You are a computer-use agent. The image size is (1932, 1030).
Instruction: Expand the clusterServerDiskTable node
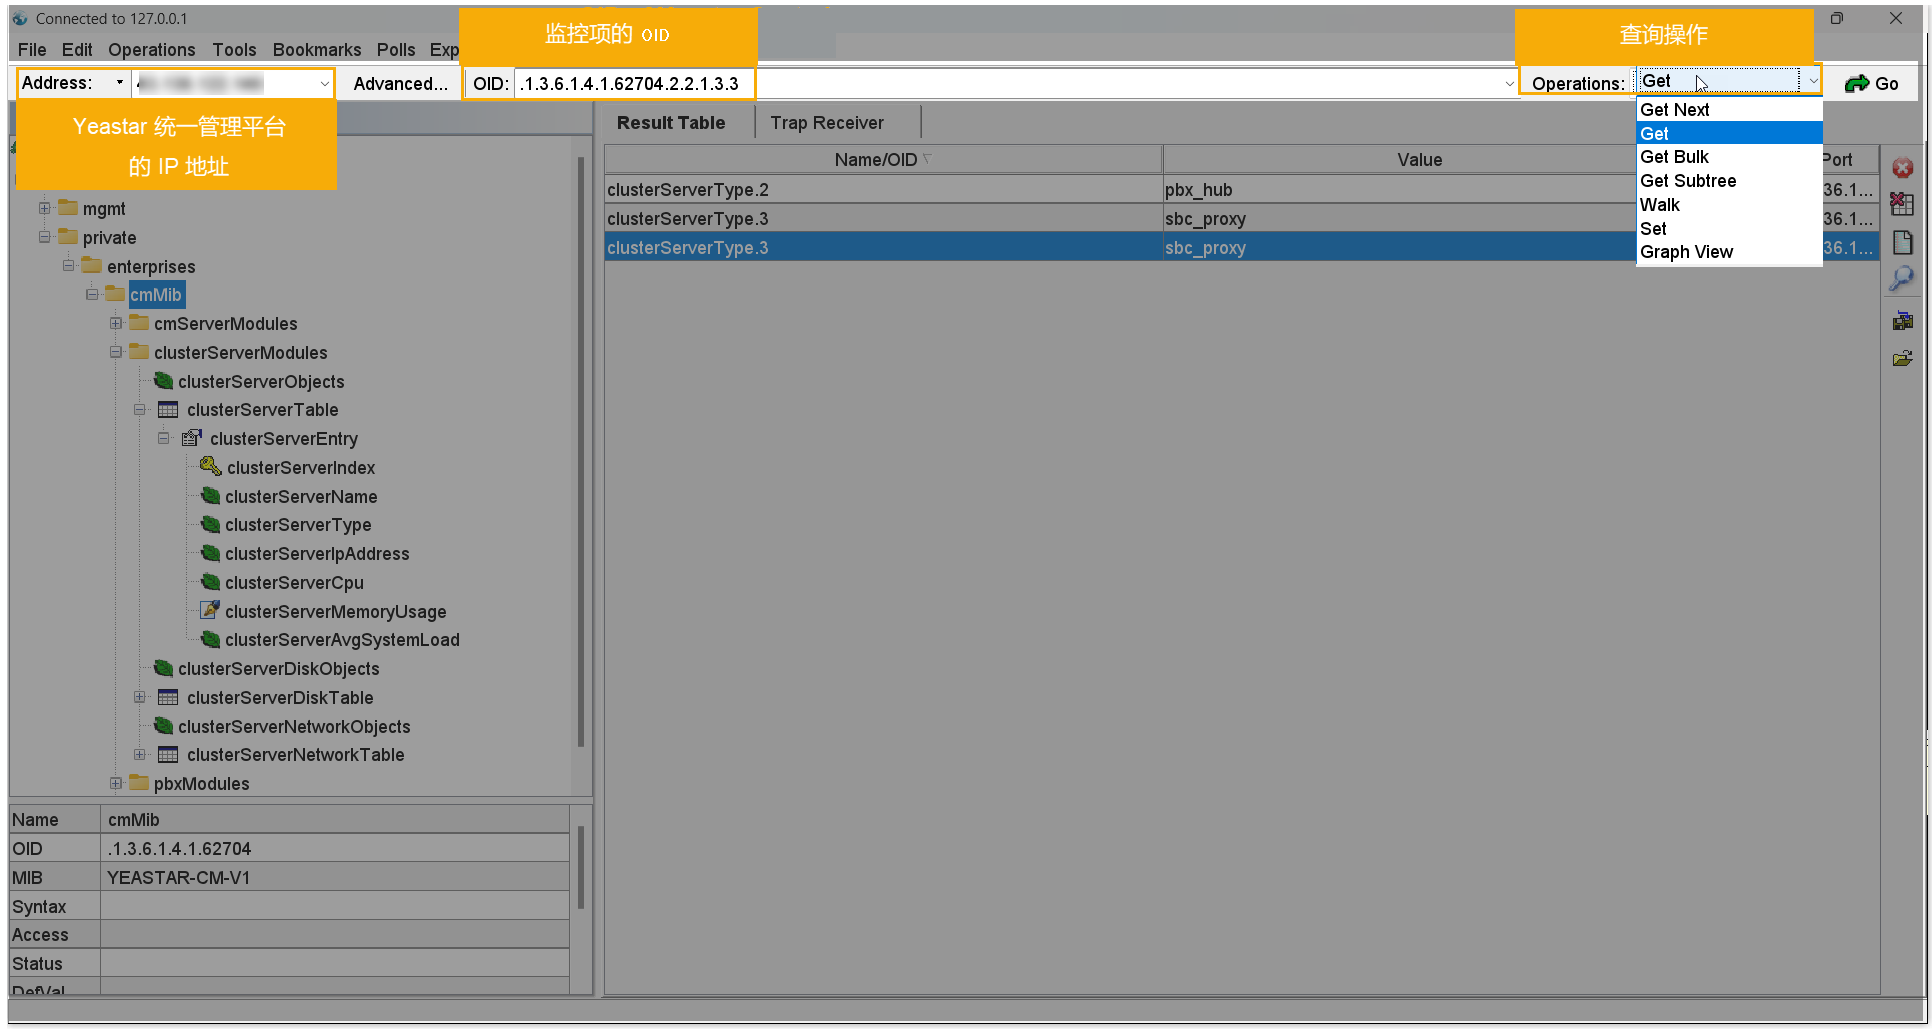coord(140,698)
